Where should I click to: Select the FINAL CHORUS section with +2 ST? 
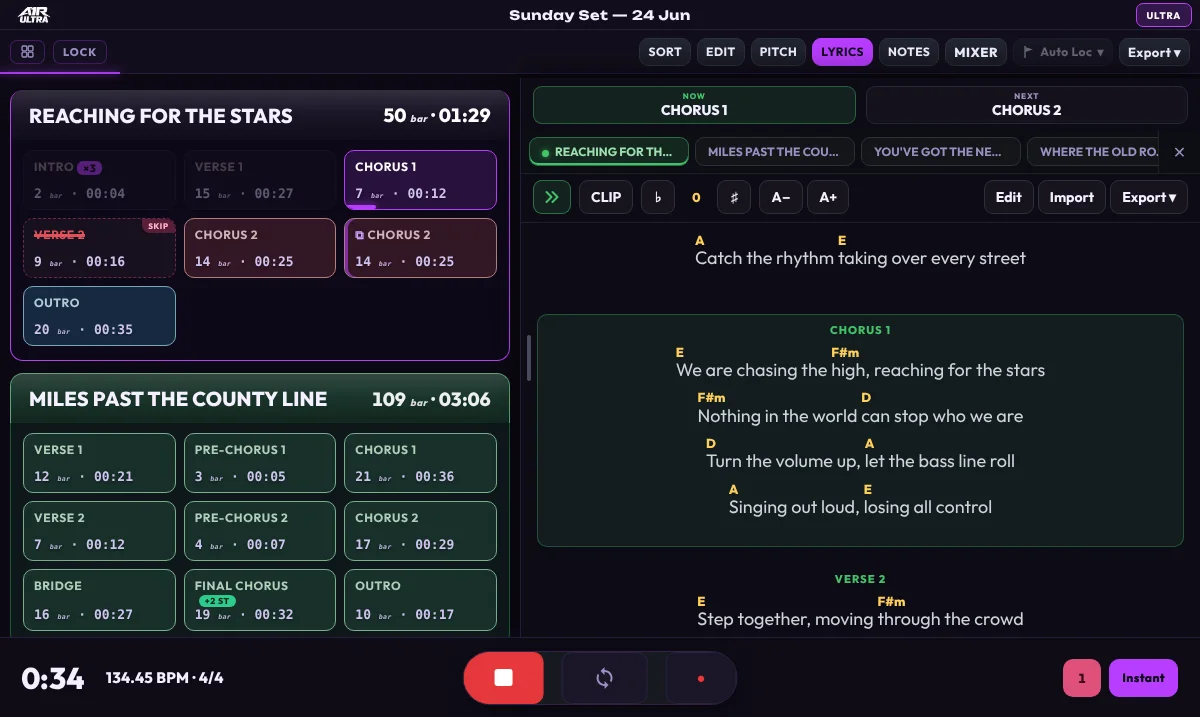click(x=260, y=600)
